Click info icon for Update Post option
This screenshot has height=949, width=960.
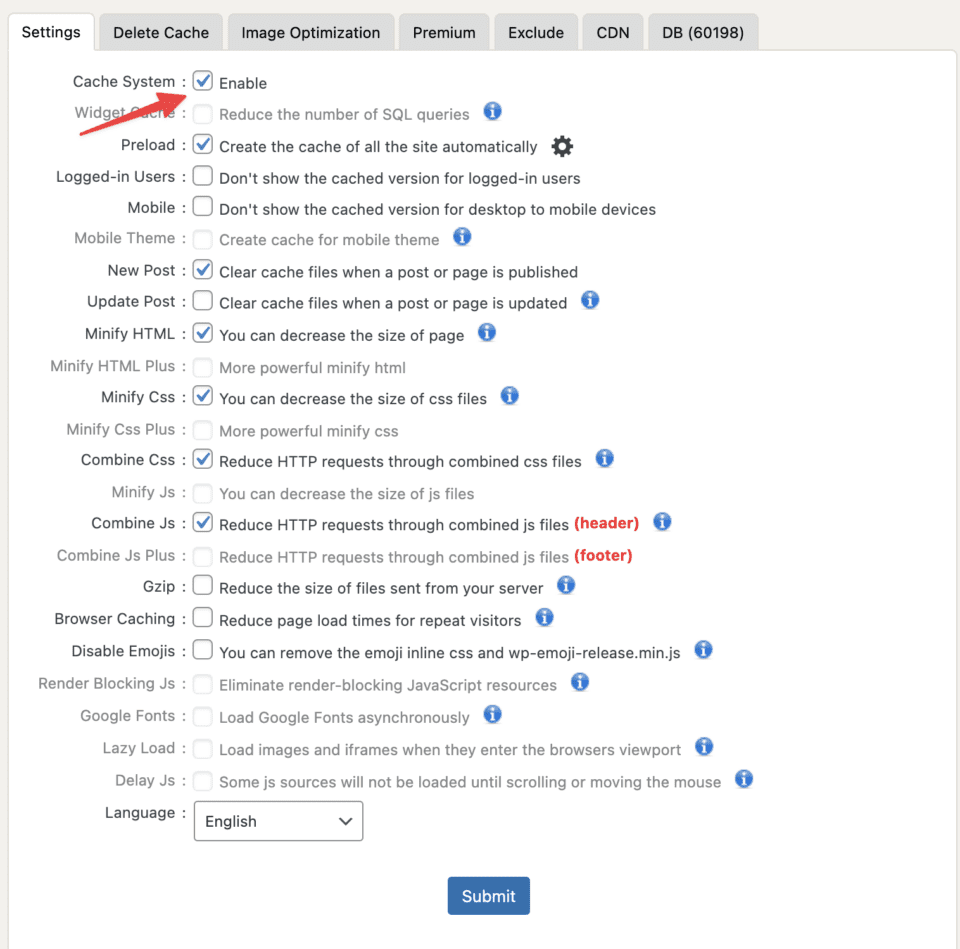[x=590, y=300]
